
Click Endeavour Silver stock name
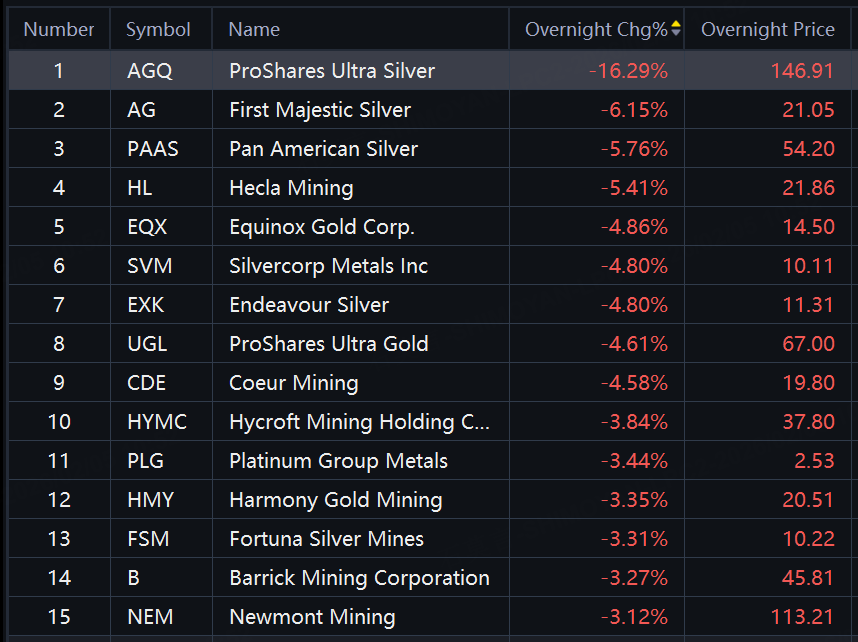click(x=309, y=305)
